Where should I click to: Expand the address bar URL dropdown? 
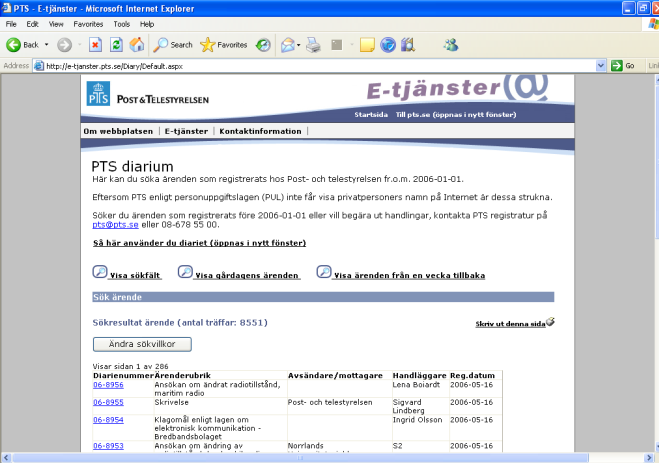click(601, 66)
